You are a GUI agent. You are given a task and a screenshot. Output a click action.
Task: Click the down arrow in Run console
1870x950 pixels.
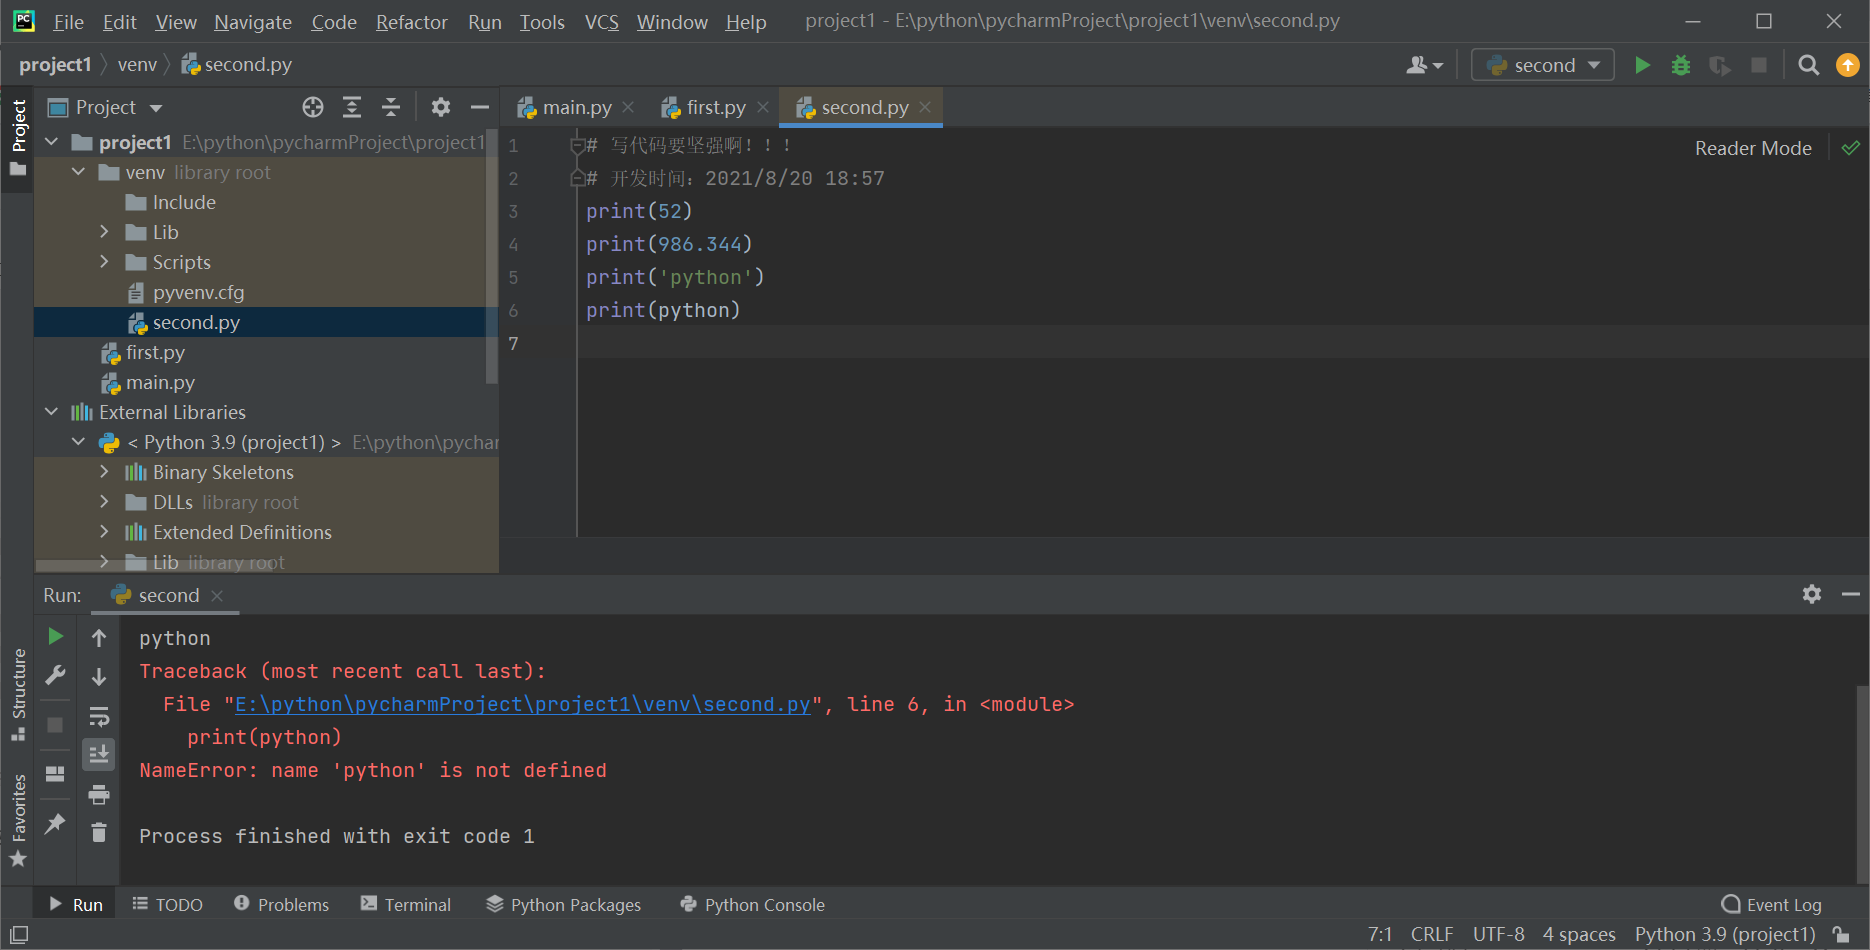(99, 677)
